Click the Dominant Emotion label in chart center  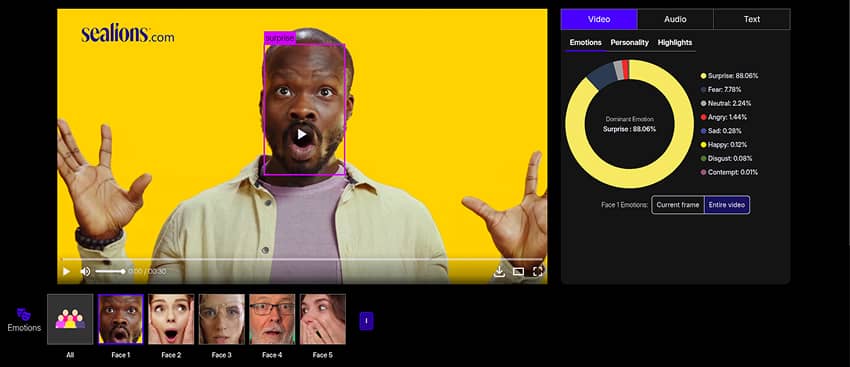(x=629, y=119)
